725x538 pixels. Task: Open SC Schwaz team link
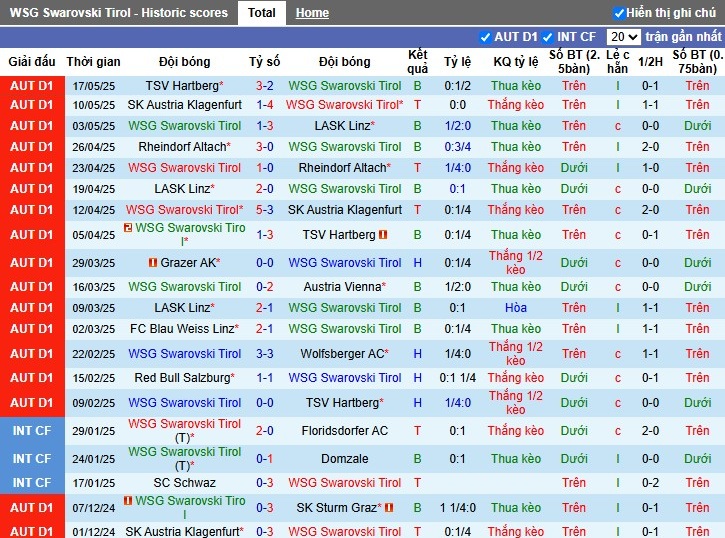[184, 483]
